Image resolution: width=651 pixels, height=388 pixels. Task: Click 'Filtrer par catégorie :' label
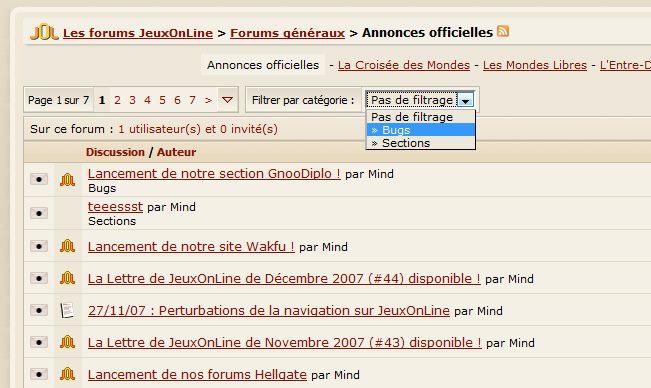coord(303,100)
